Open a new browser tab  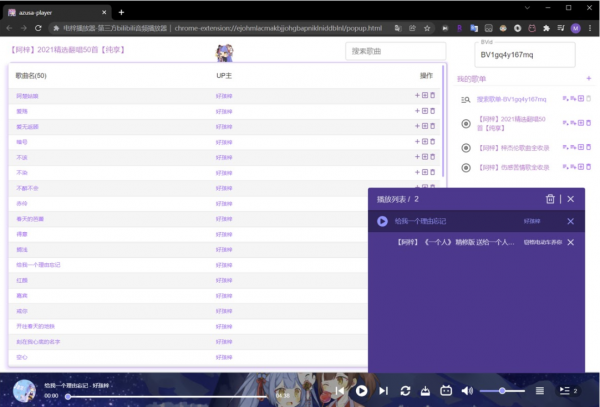(121, 12)
